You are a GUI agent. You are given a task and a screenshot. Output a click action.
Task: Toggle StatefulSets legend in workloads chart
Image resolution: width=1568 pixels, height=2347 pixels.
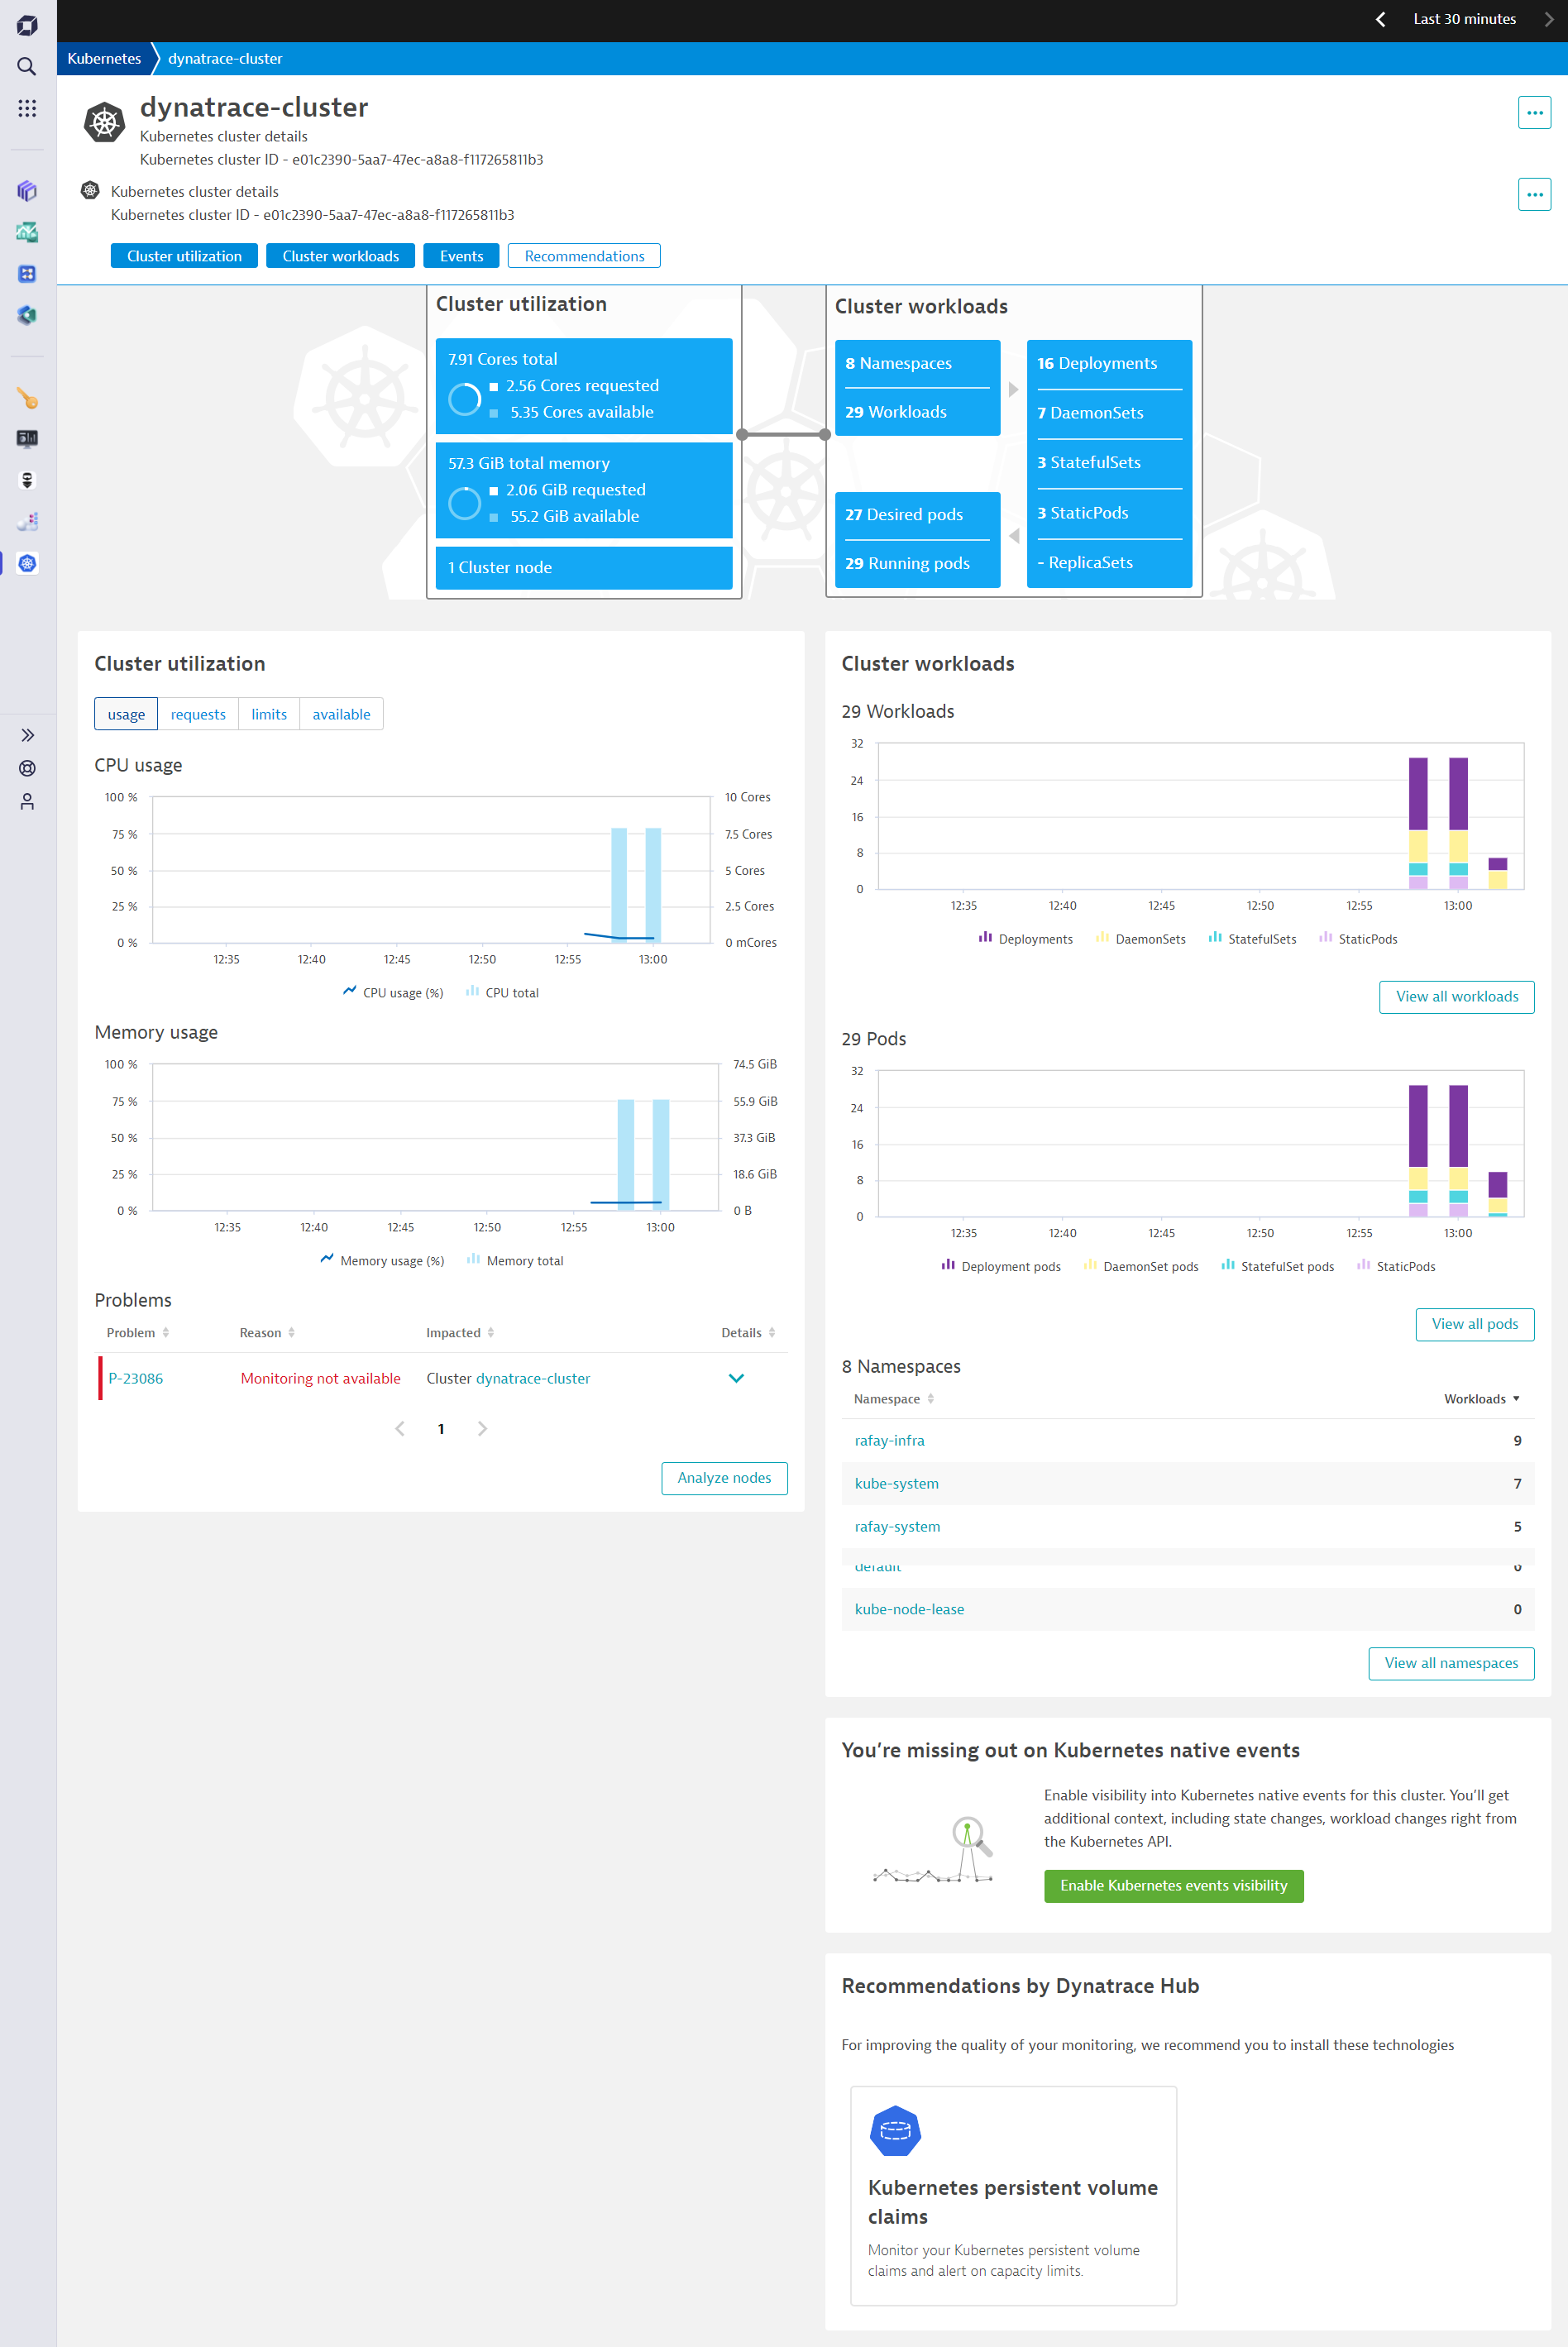tap(1252, 938)
